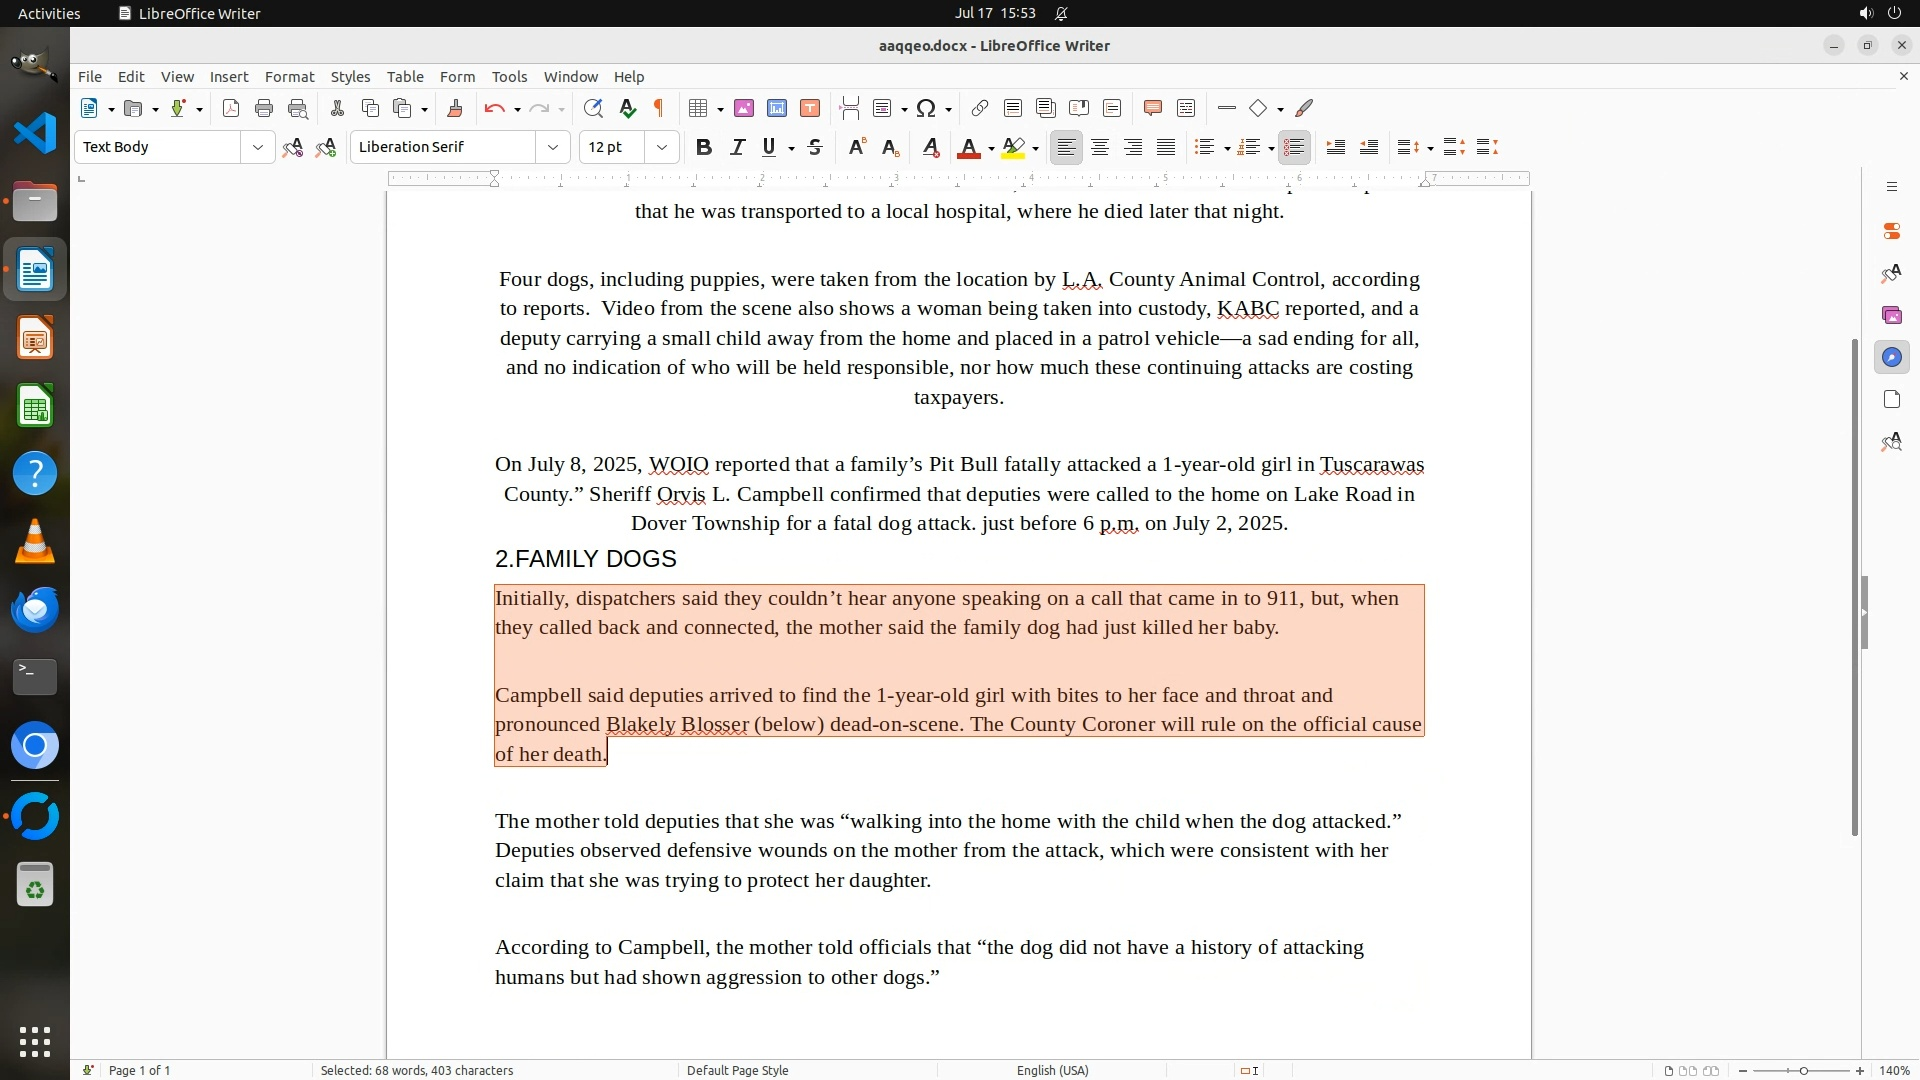The image size is (1920, 1080).
Task: Open LibreOffice Calc from the dock
Action: (x=35, y=407)
